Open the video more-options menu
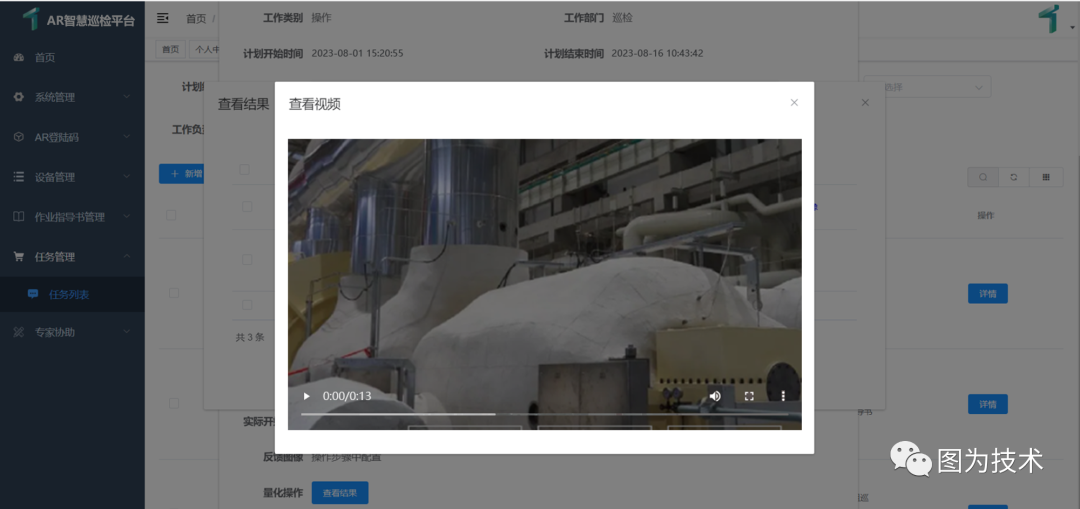1080x509 pixels. tap(783, 396)
